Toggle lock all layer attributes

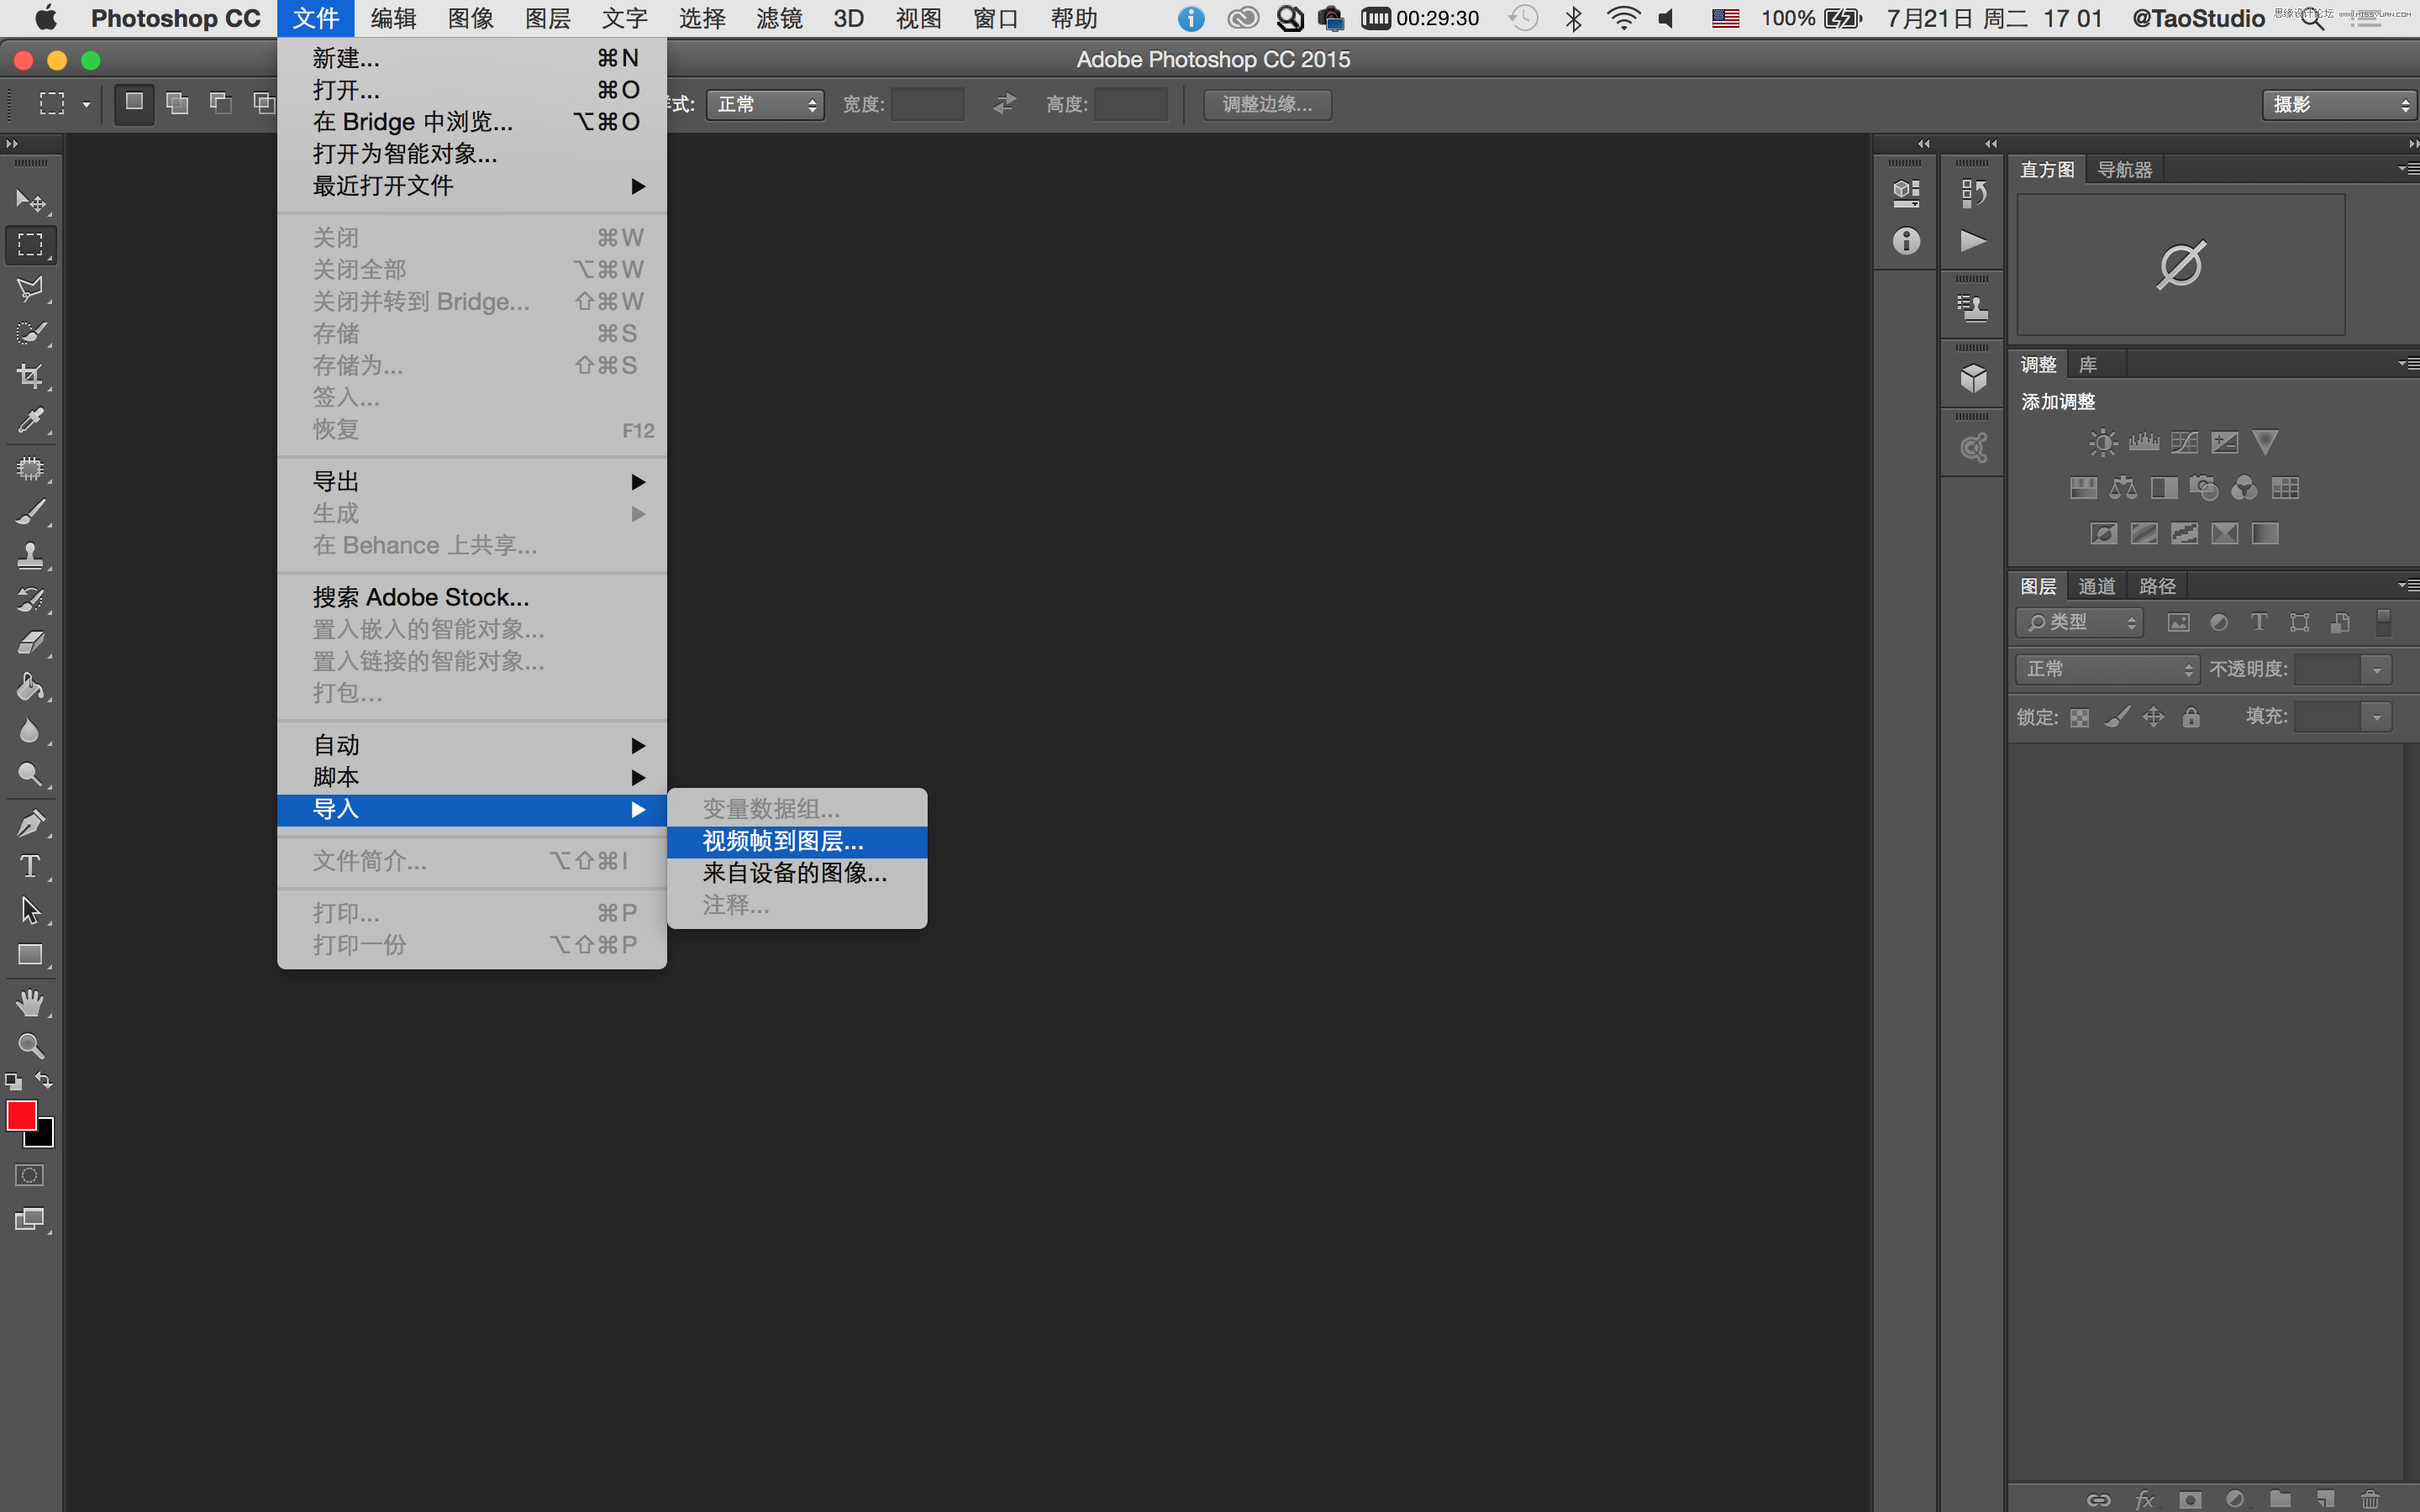pos(2191,717)
